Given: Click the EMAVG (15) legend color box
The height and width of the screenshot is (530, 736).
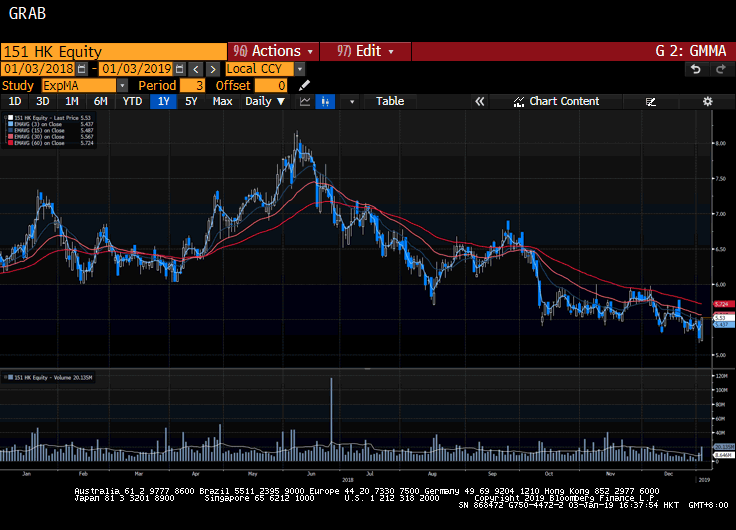Looking at the screenshot, I should (x=10, y=131).
